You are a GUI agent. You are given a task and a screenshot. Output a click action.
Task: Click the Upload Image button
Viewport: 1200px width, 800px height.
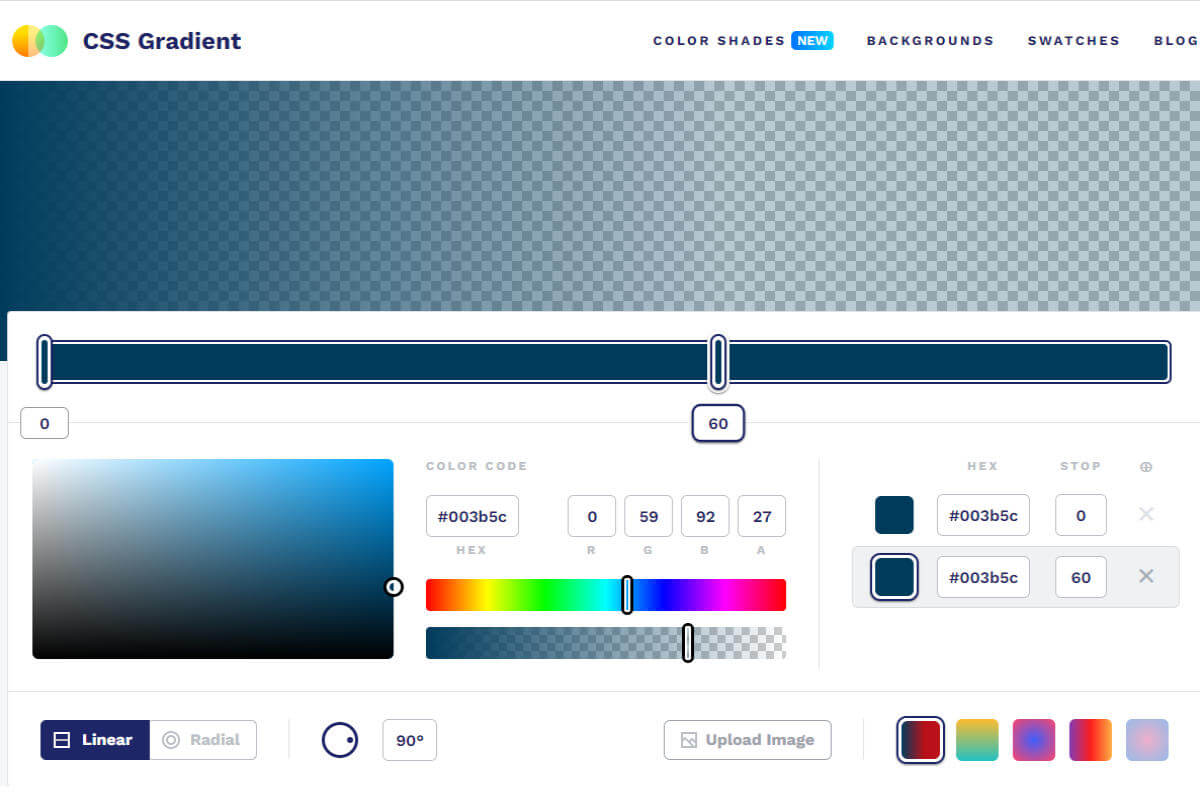click(747, 740)
